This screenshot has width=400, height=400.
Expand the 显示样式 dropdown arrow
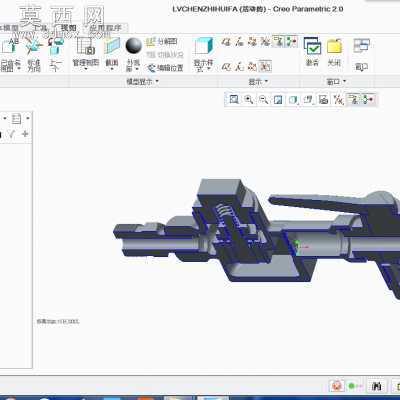pyautogui.click(x=209, y=69)
